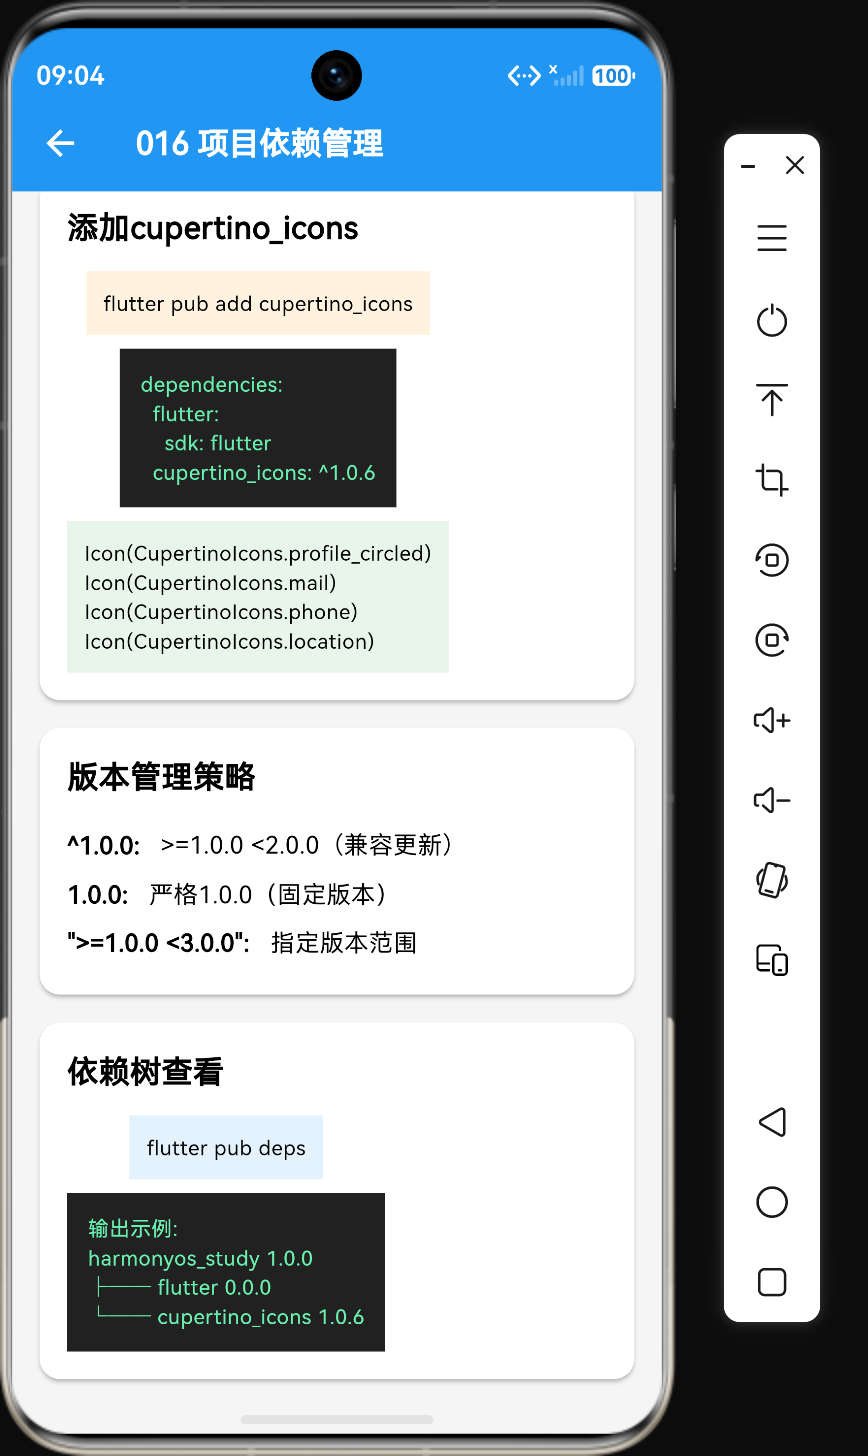This screenshot has width=868, height=1456.
Task: Select the flutter pub add cupertino_icons command
Action: (258, 303)
